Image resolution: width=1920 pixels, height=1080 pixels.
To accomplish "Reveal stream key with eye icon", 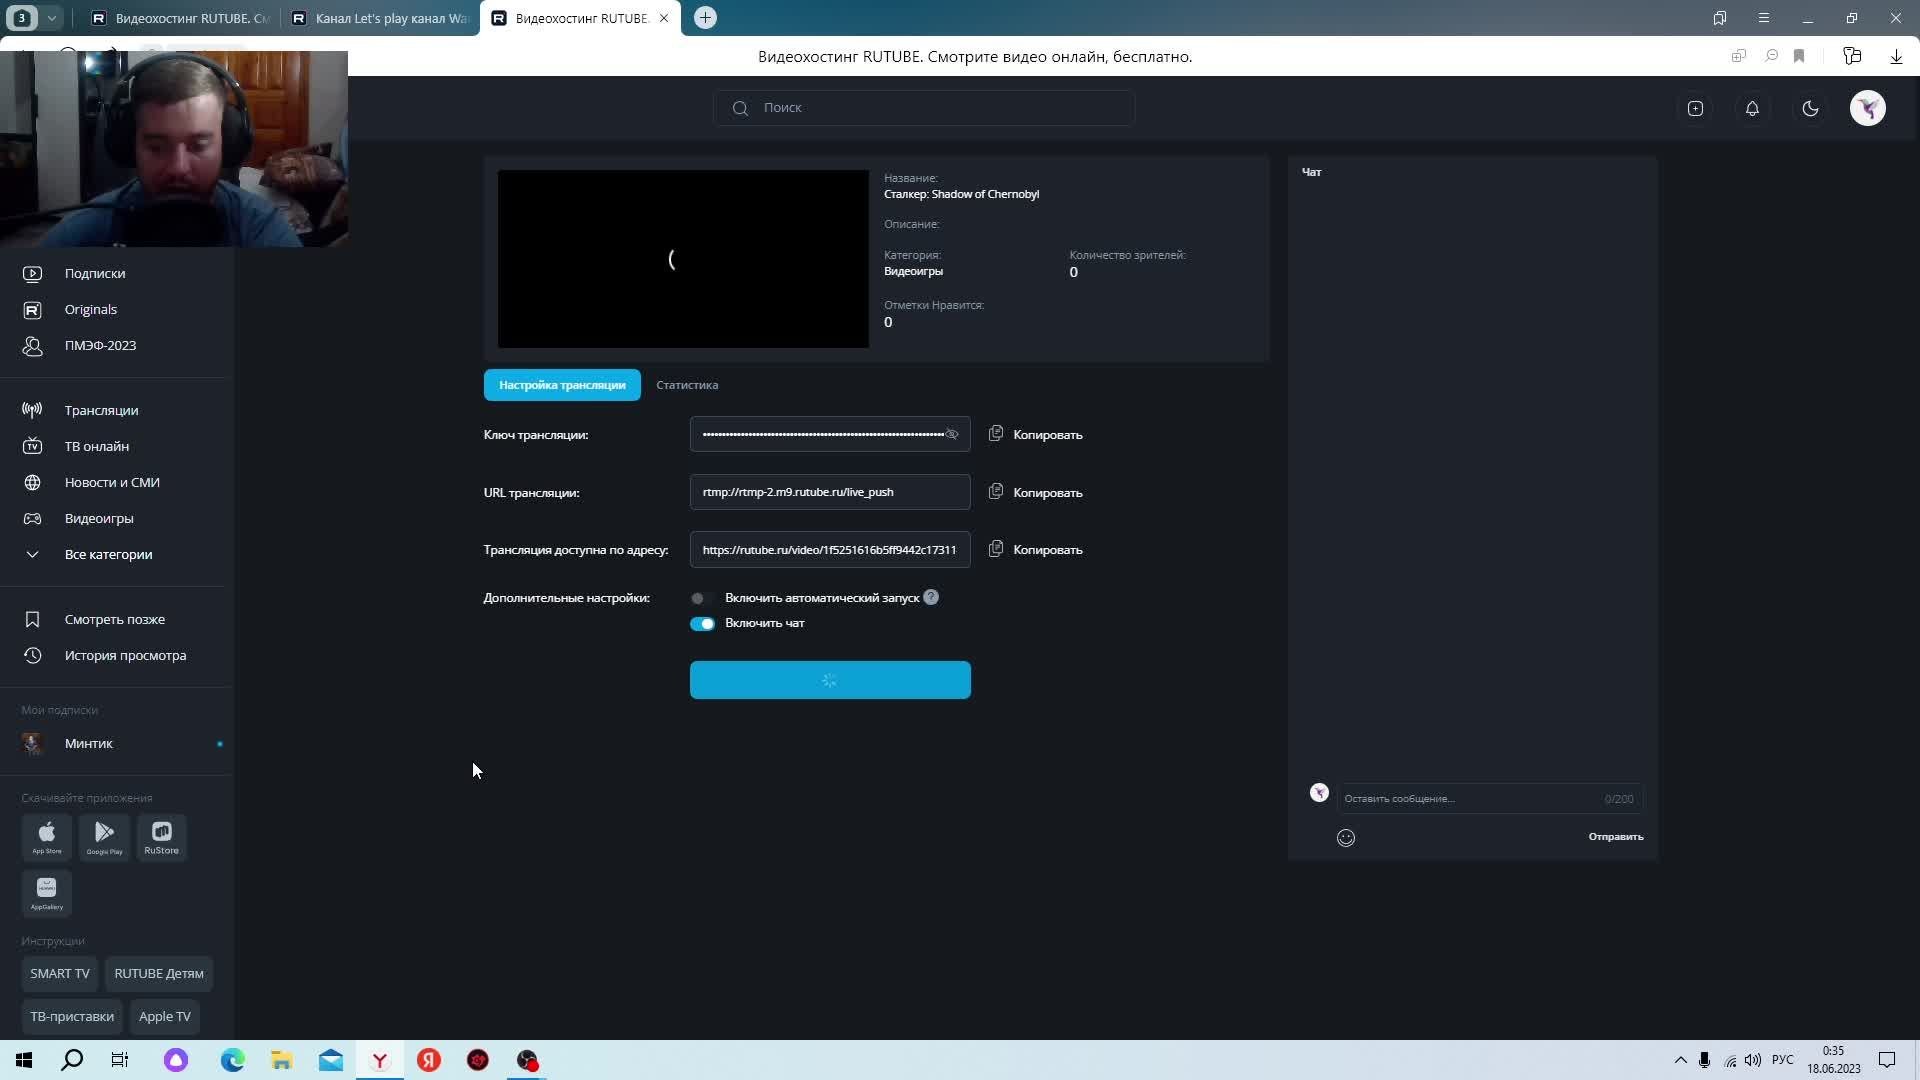I will (952, 434).
